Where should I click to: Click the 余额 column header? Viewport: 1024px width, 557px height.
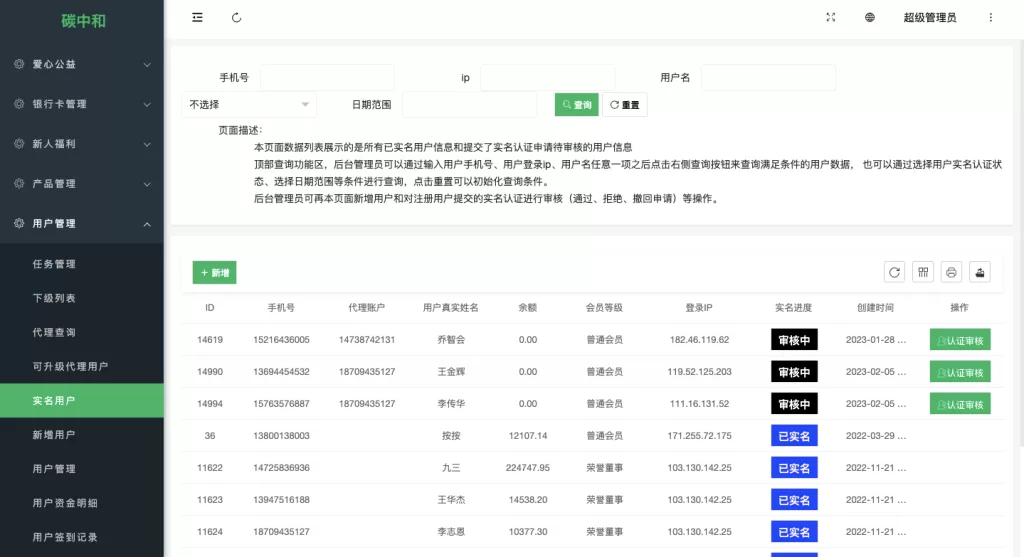[x=528, y=308]
